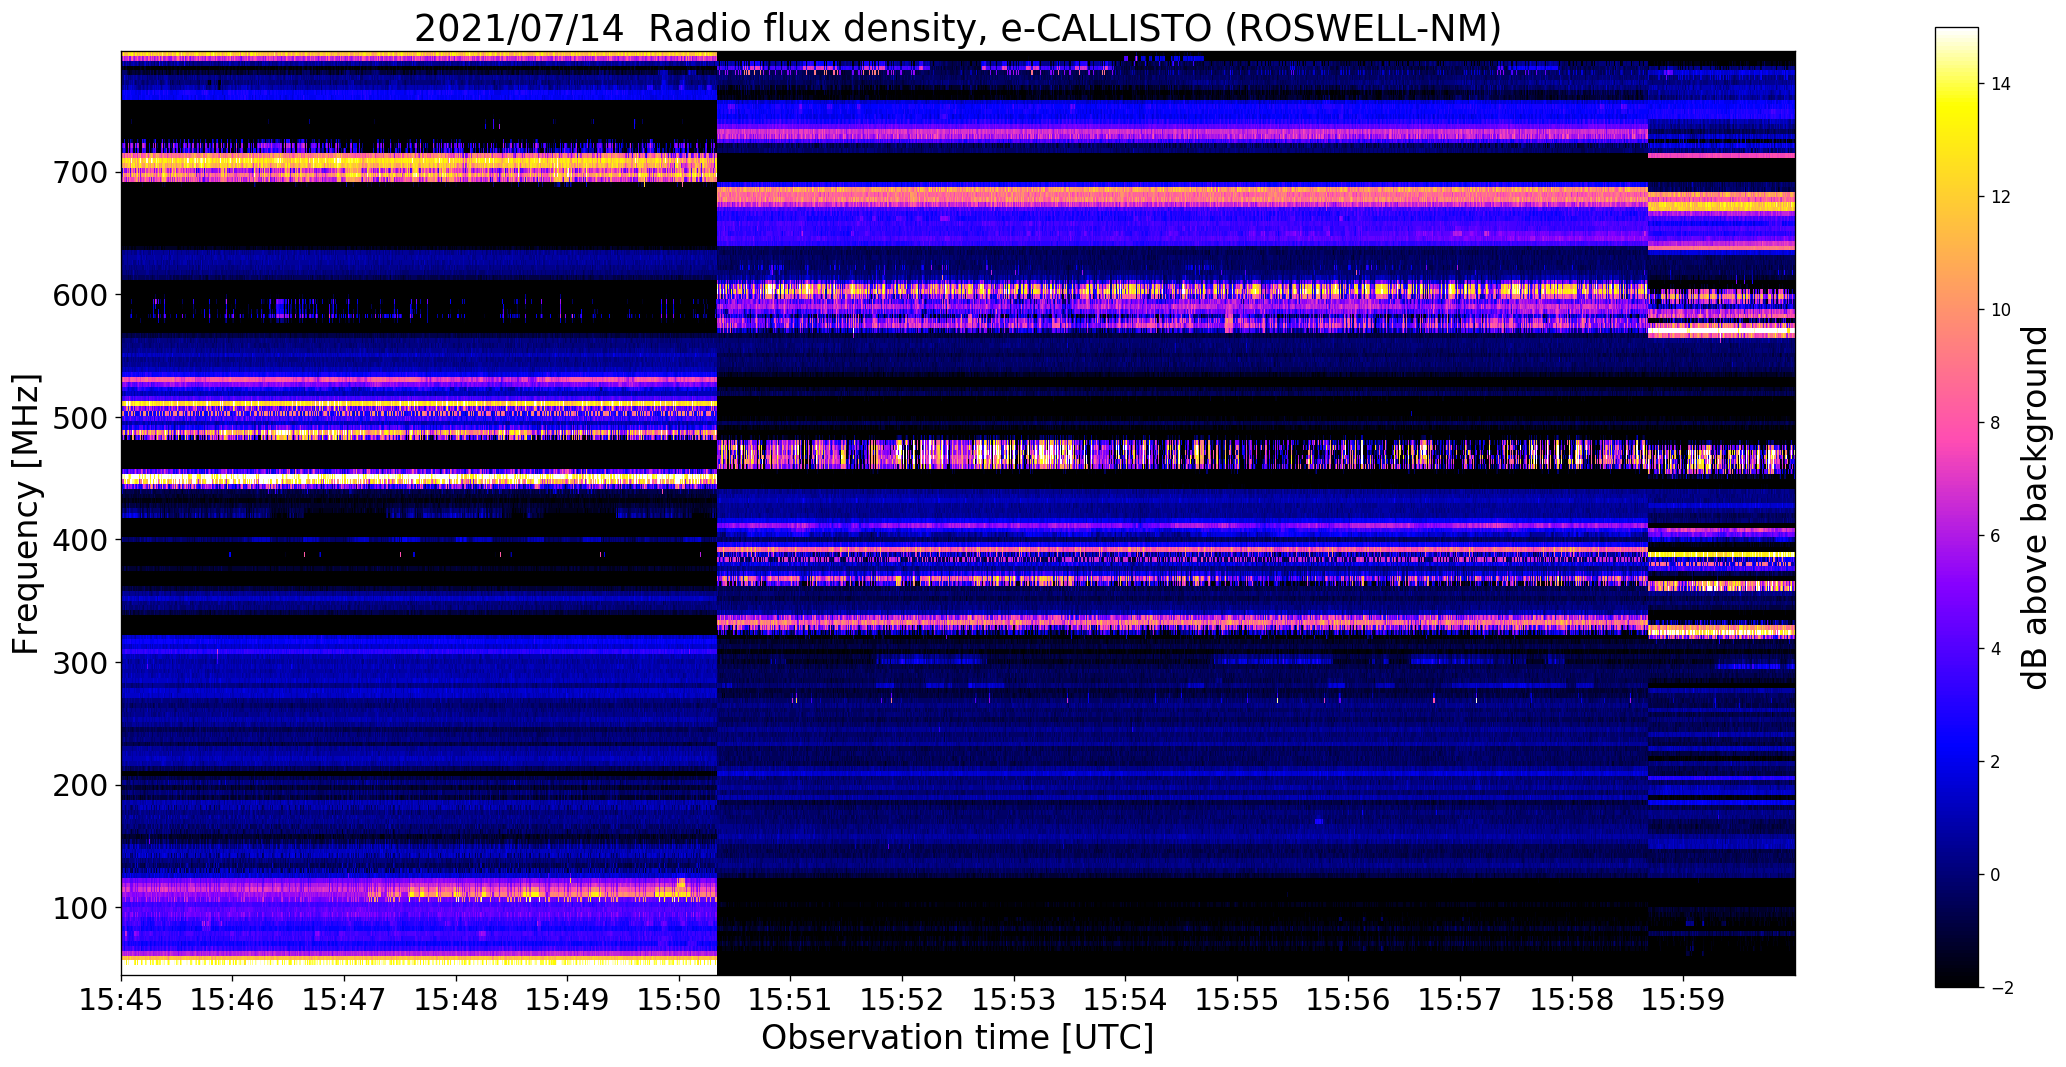Click the 15:57 time tick label
The image size is (2066, 1067).
(x=1461, y=1000)
